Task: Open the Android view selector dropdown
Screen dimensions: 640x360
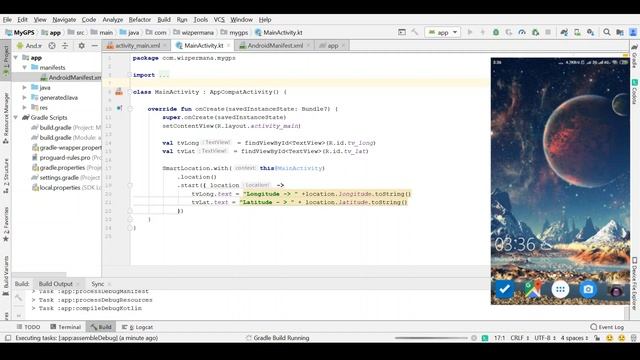Action: (29, 46)
